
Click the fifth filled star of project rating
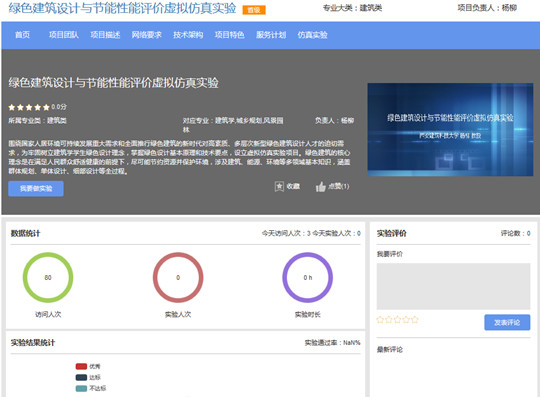(46, 107)
